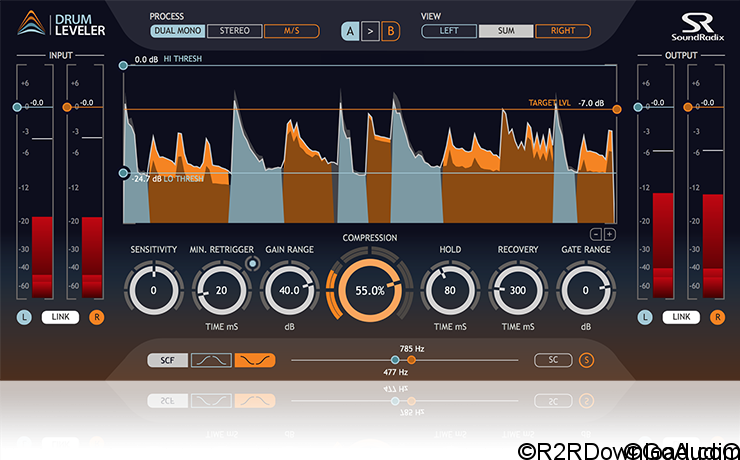The image size is (740, 460).
Task: Toggle the retrigger auto dot button
Action: click(x=253, y=264)
